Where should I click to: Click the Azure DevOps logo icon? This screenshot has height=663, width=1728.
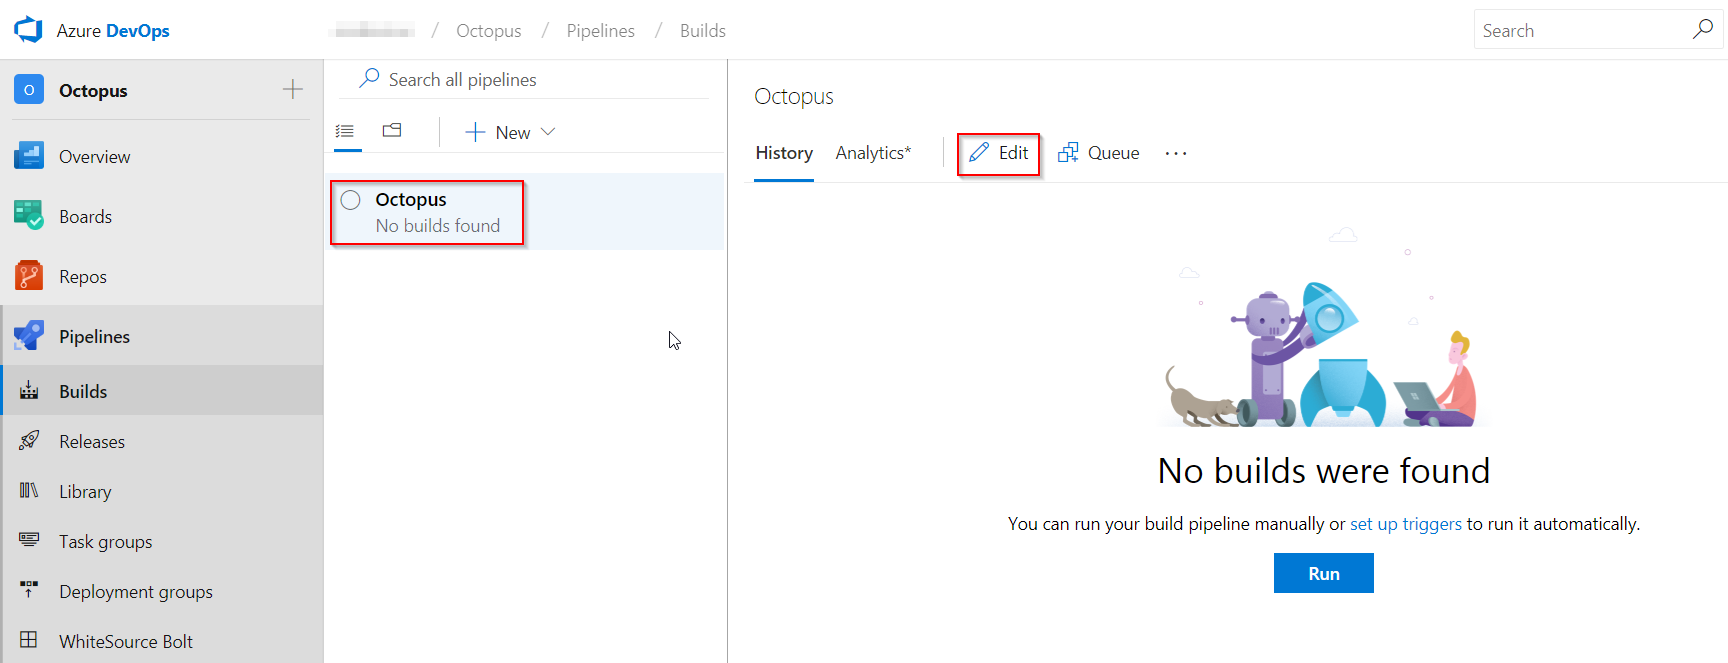tap(28, 30)
